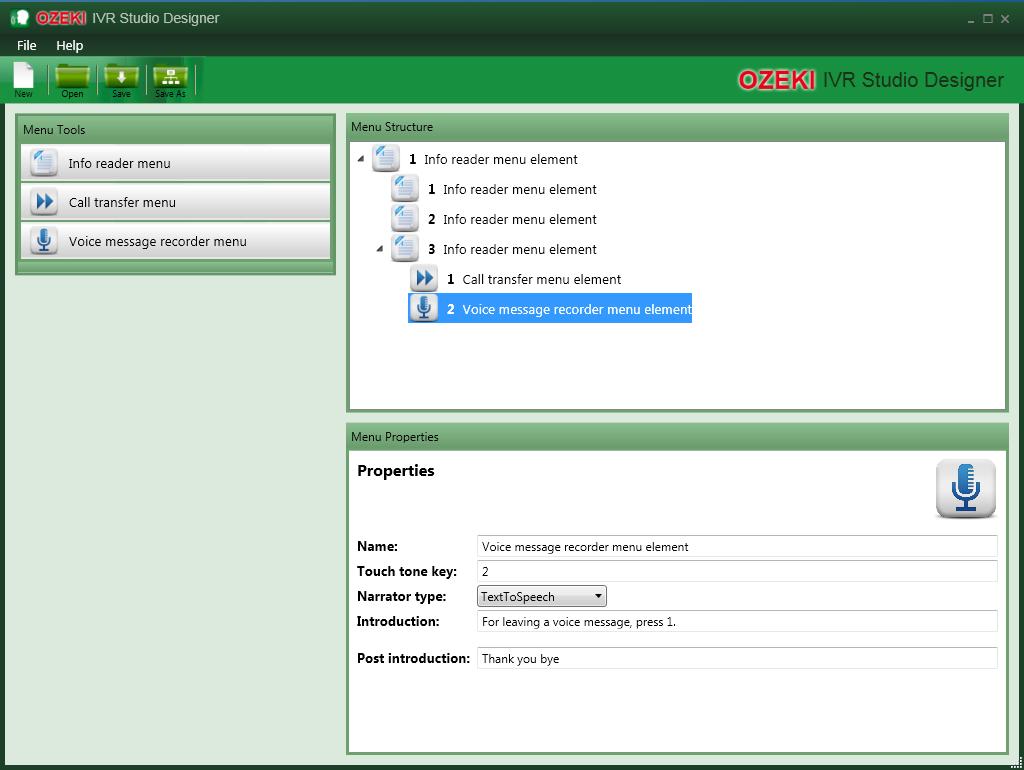Select child '1 Info reader menu element' row
This screenshot has width=1024, height=770.
[x=494, y=189]
